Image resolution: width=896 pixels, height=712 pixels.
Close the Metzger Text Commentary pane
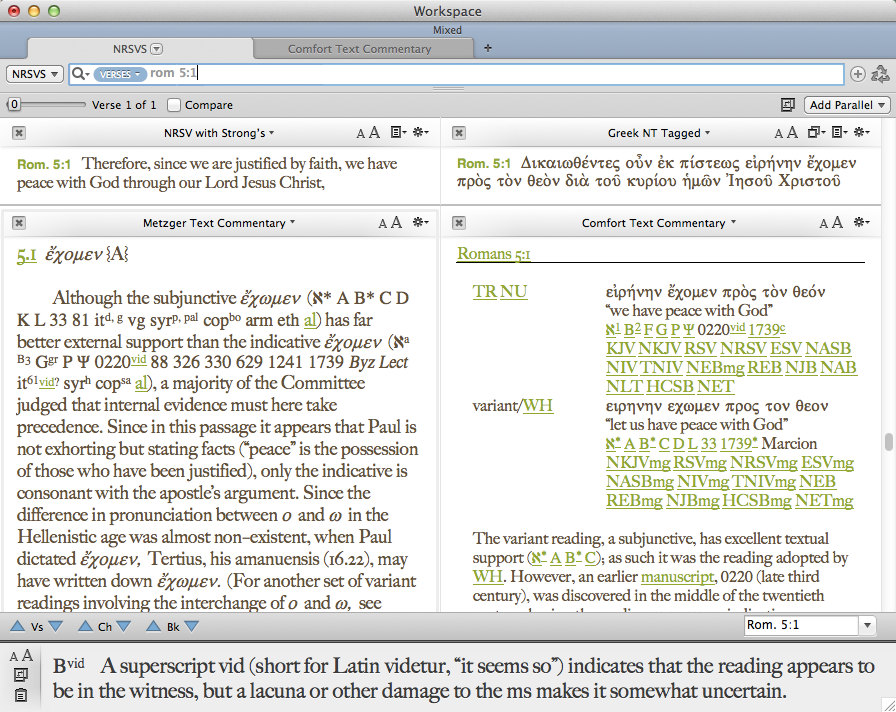(x=19, y=222)
